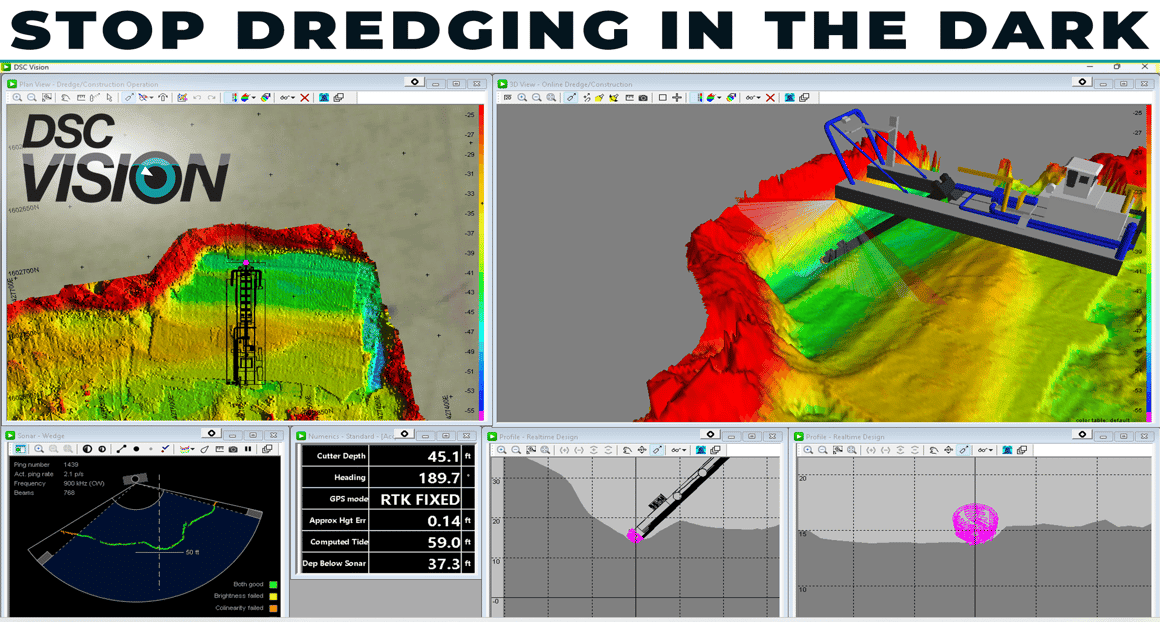The width and height of the screenshot is (1160, 622).
Task: Pause the Sonar Wedge display
Action: (248, 450)
